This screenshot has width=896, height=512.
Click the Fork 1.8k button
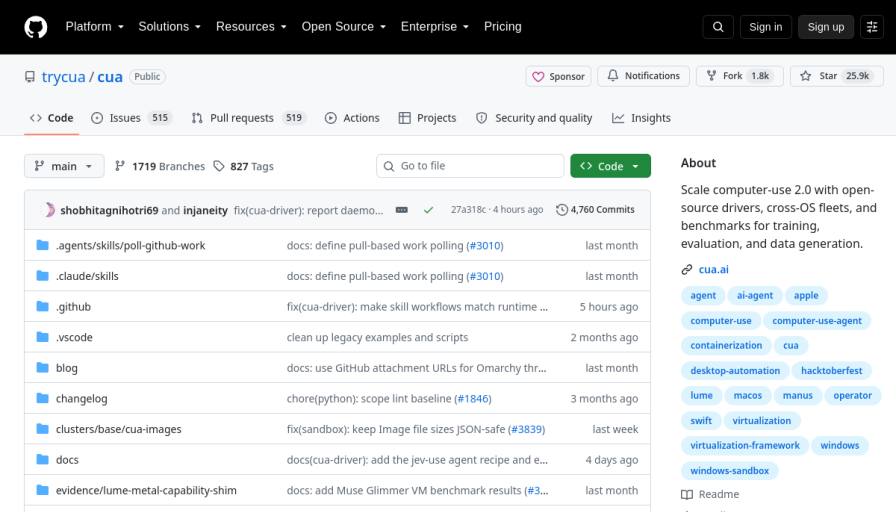click(x=739, y=76)
